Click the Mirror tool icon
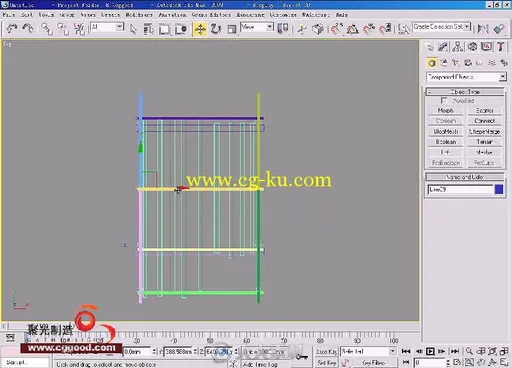Viewport: 512px width, 368px height. tap(483, 29)
